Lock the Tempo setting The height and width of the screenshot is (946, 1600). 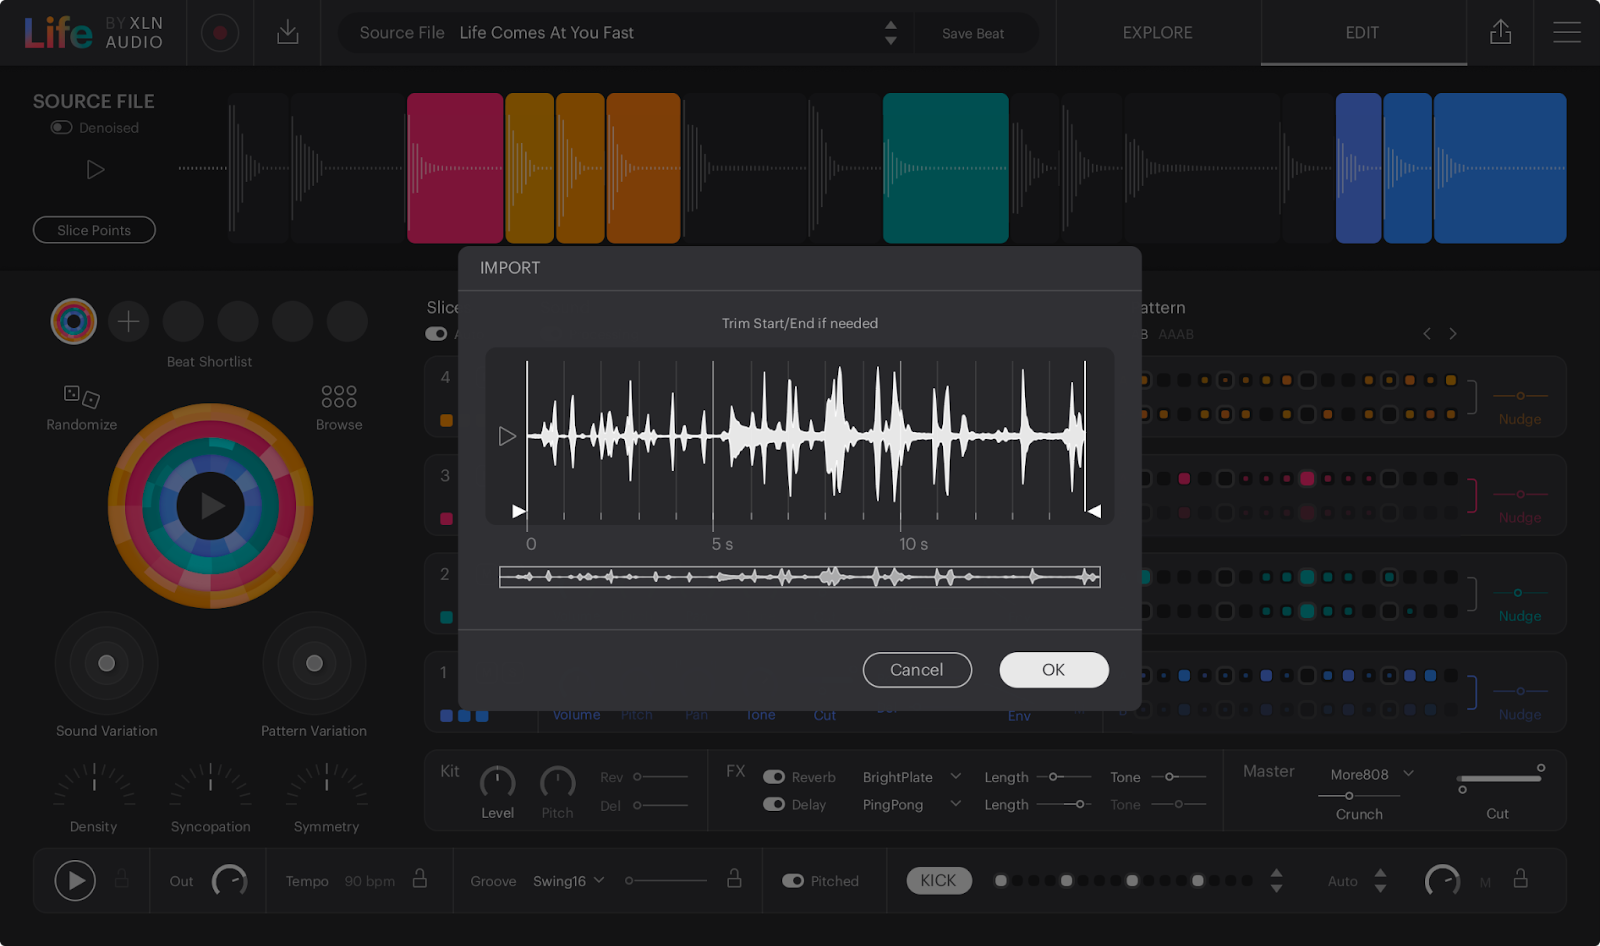click(420, 879)
